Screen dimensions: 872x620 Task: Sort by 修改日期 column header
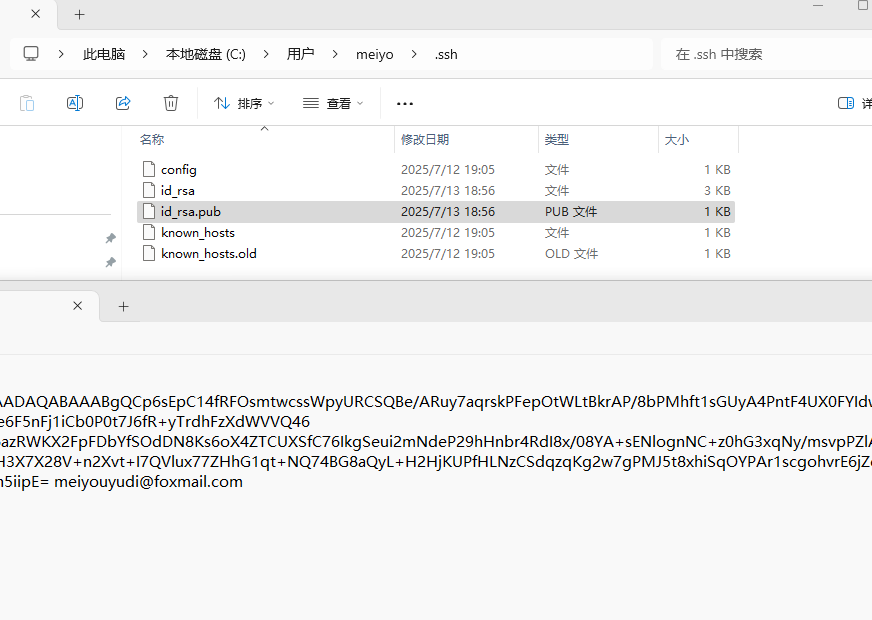click(x=425, y=140)
